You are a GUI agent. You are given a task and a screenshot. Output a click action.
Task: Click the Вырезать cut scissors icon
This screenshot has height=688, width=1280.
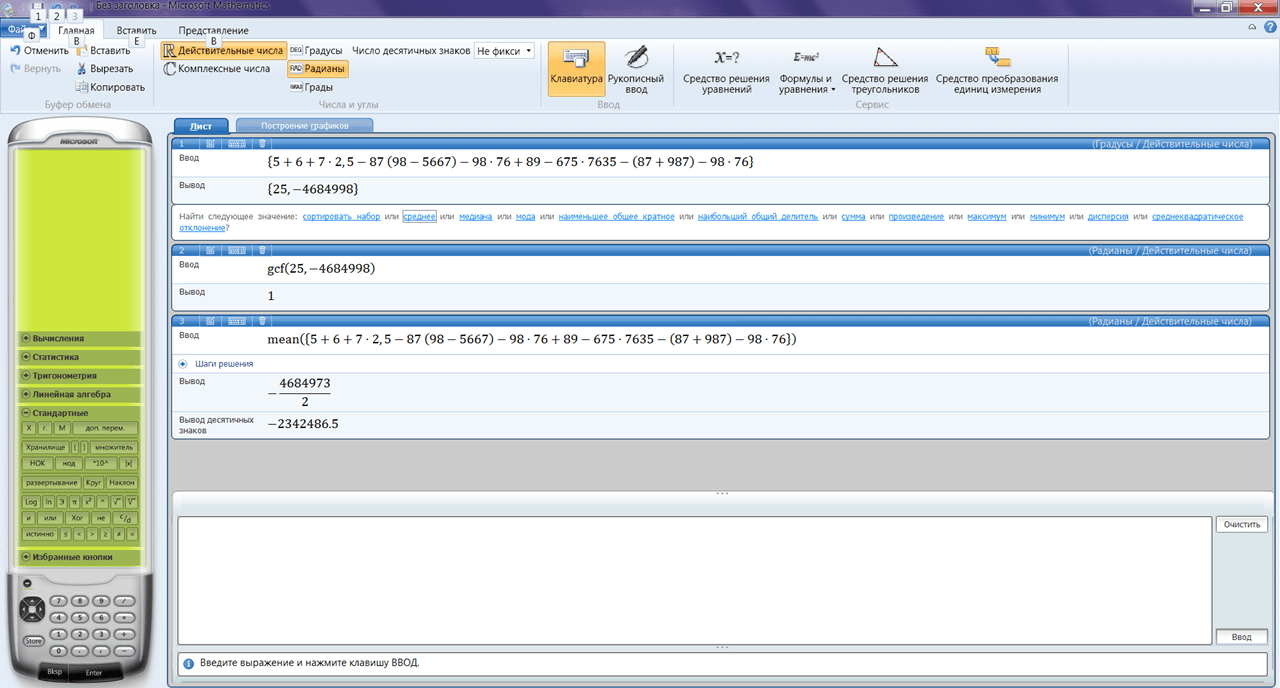coord(82,69)
